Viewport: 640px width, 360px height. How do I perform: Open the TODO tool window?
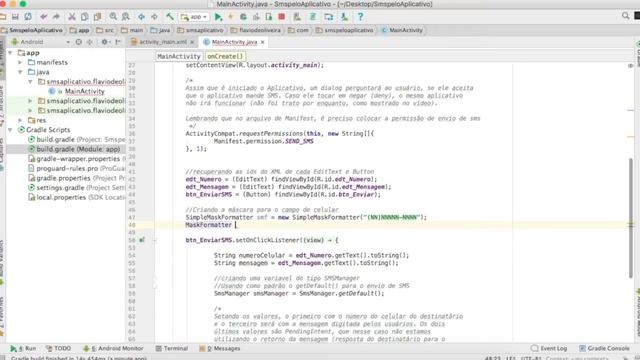pyautogui.click(x=58, y=349)
